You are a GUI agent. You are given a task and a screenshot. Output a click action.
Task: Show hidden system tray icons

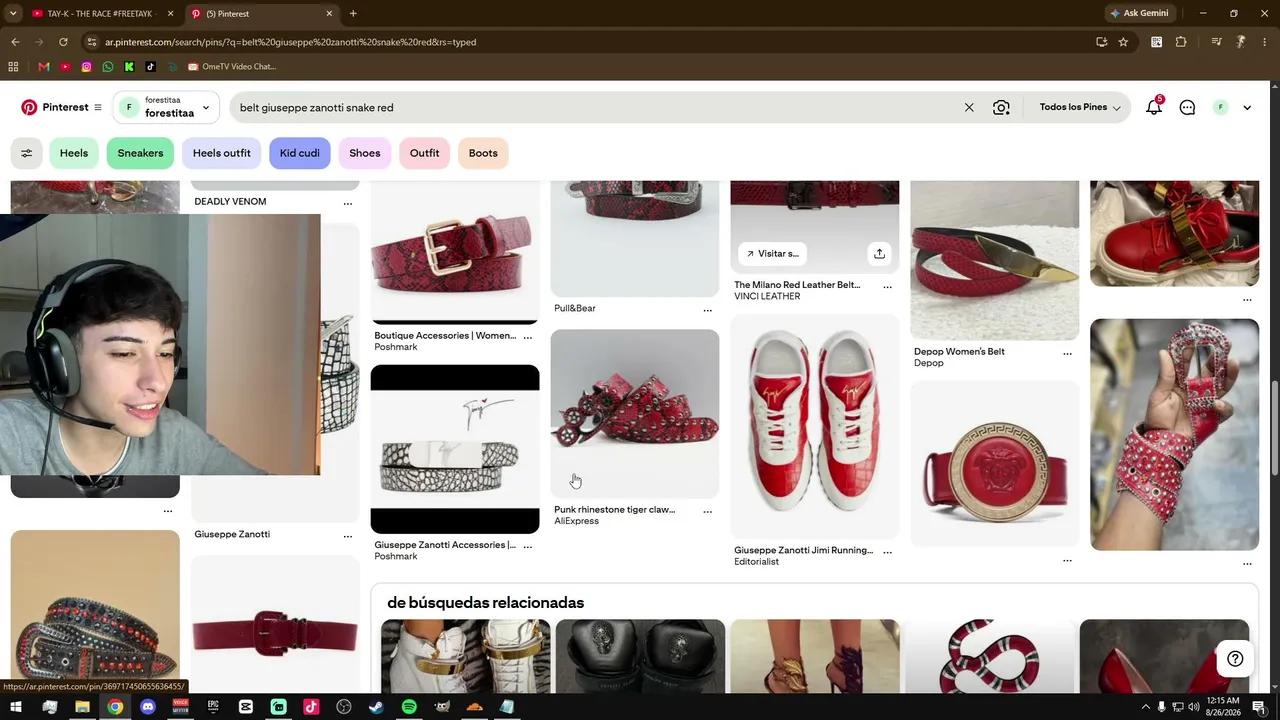(1146, 707)
